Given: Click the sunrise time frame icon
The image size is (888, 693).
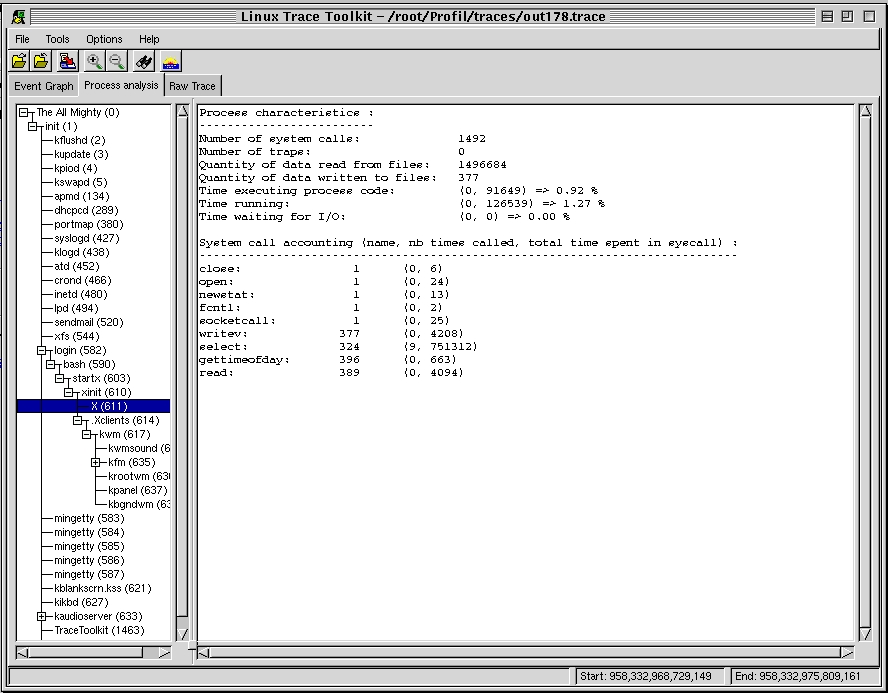Looking at the screenshot, I should pyautogui.click(x=171, y=61).
